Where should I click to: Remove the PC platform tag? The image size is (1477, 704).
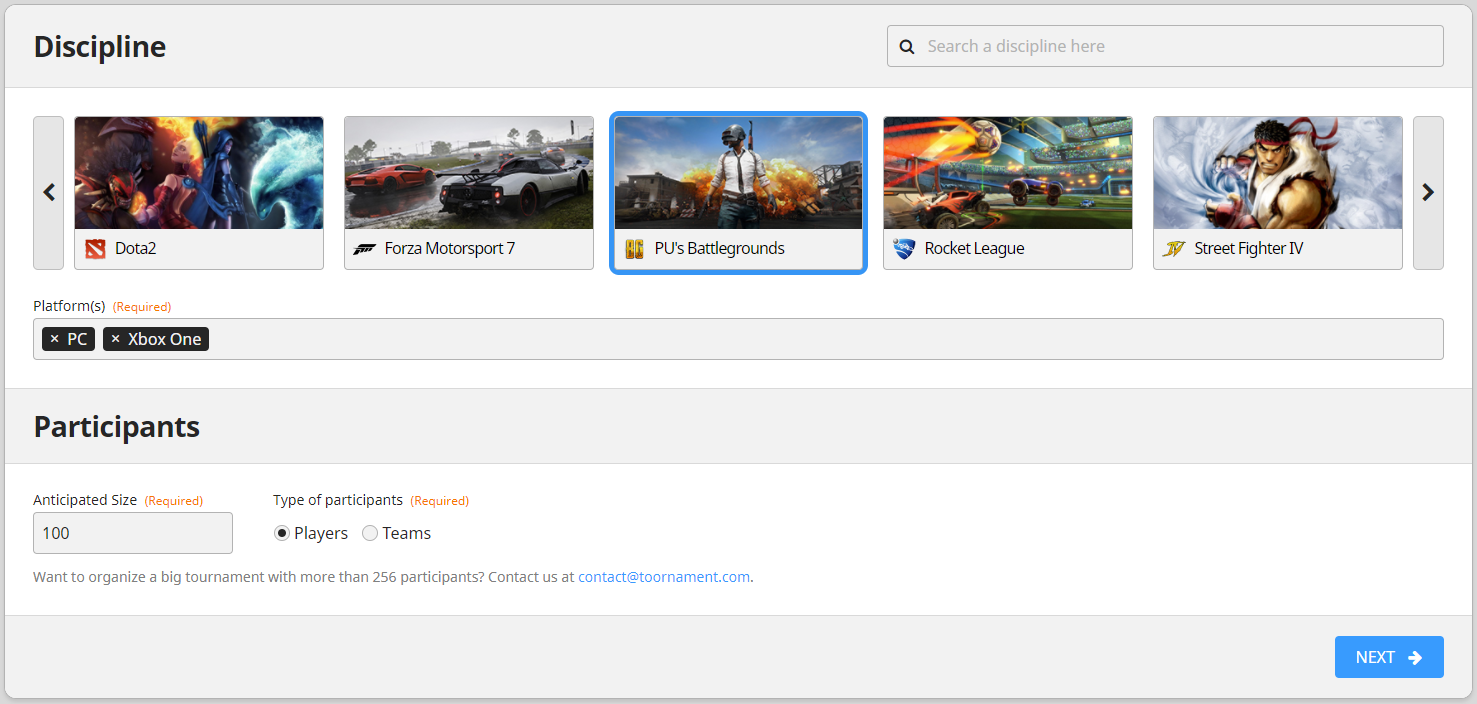55,339
